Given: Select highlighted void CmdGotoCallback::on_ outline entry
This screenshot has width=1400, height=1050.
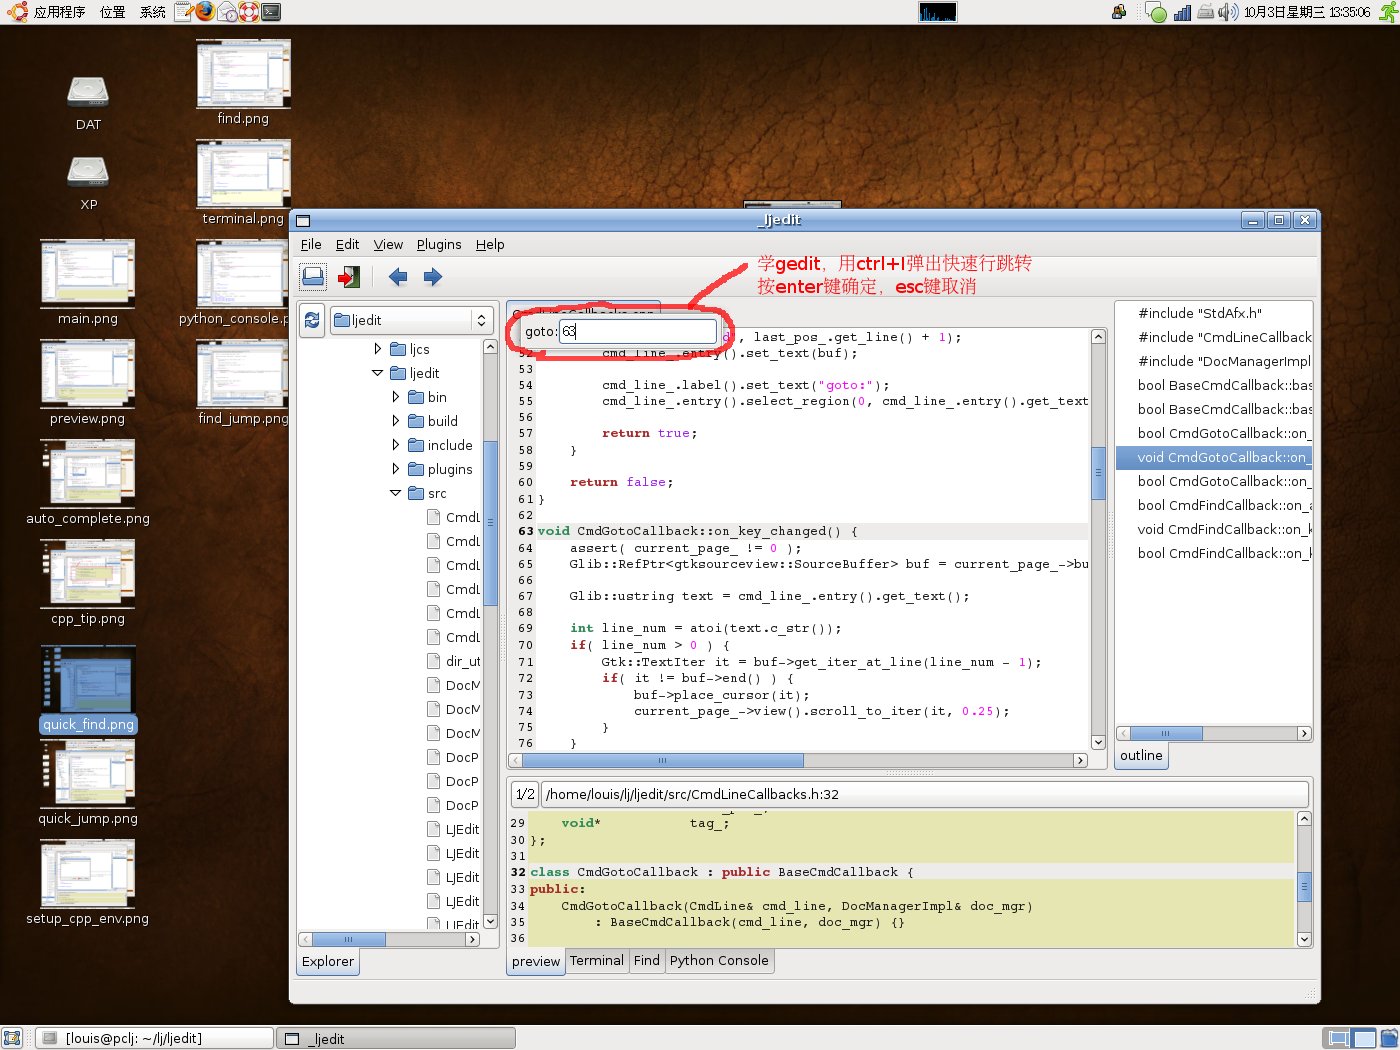Looking at the screenshot, I should 1214,457.
